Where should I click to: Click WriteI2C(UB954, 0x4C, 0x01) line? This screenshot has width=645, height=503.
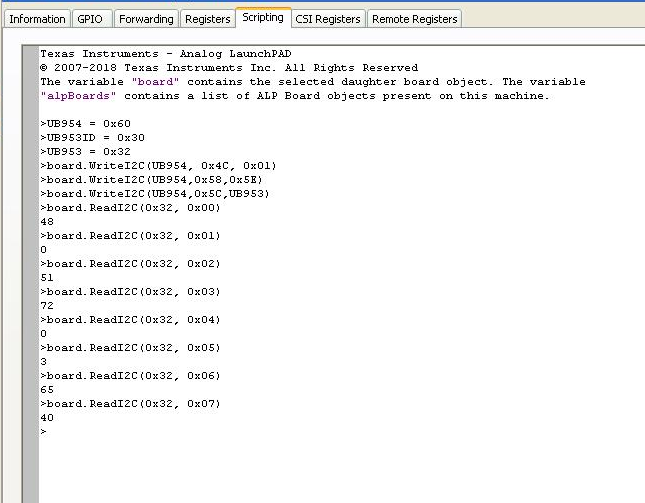(x=158, y=166)
